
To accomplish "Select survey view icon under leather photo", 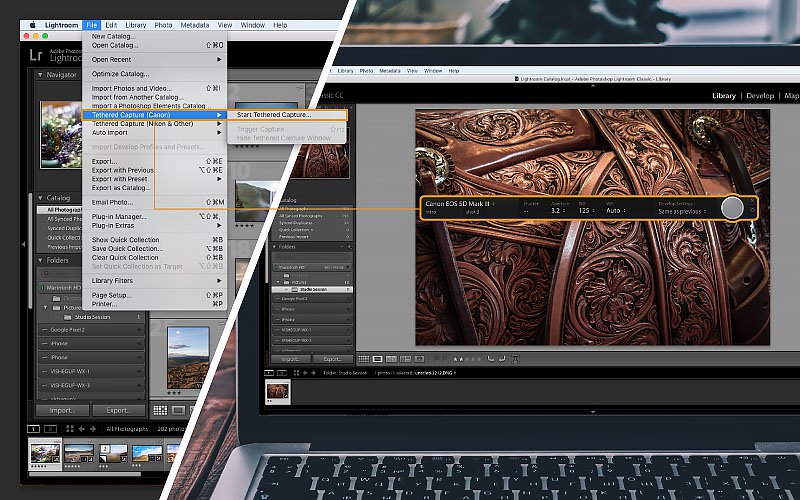I will click(x=406, y=359).
